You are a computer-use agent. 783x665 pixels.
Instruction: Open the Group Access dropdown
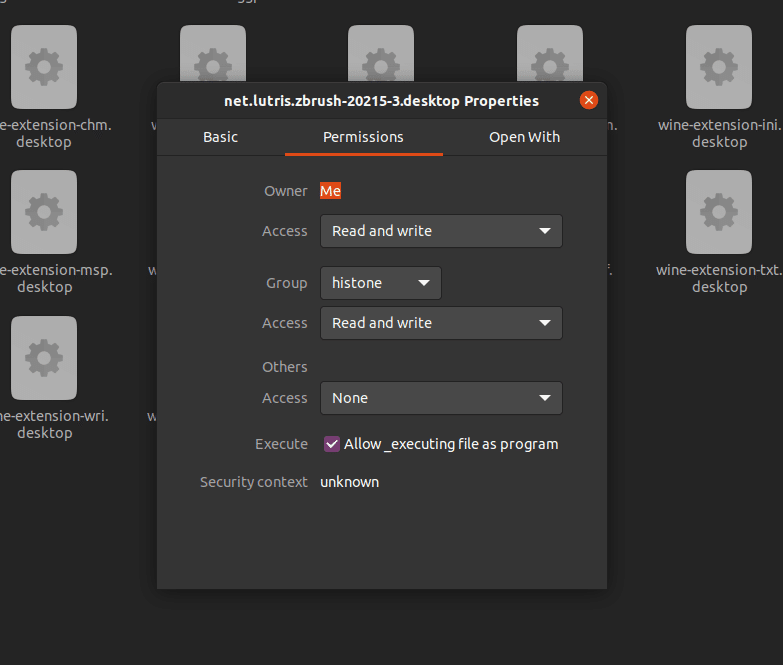(441, 323)
